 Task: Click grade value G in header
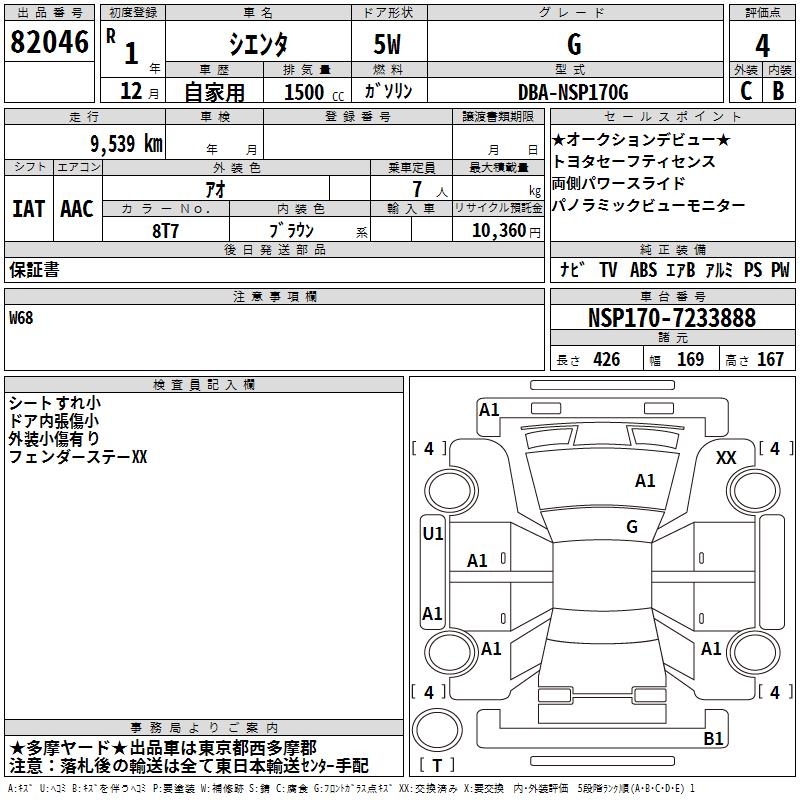point(574,44)
